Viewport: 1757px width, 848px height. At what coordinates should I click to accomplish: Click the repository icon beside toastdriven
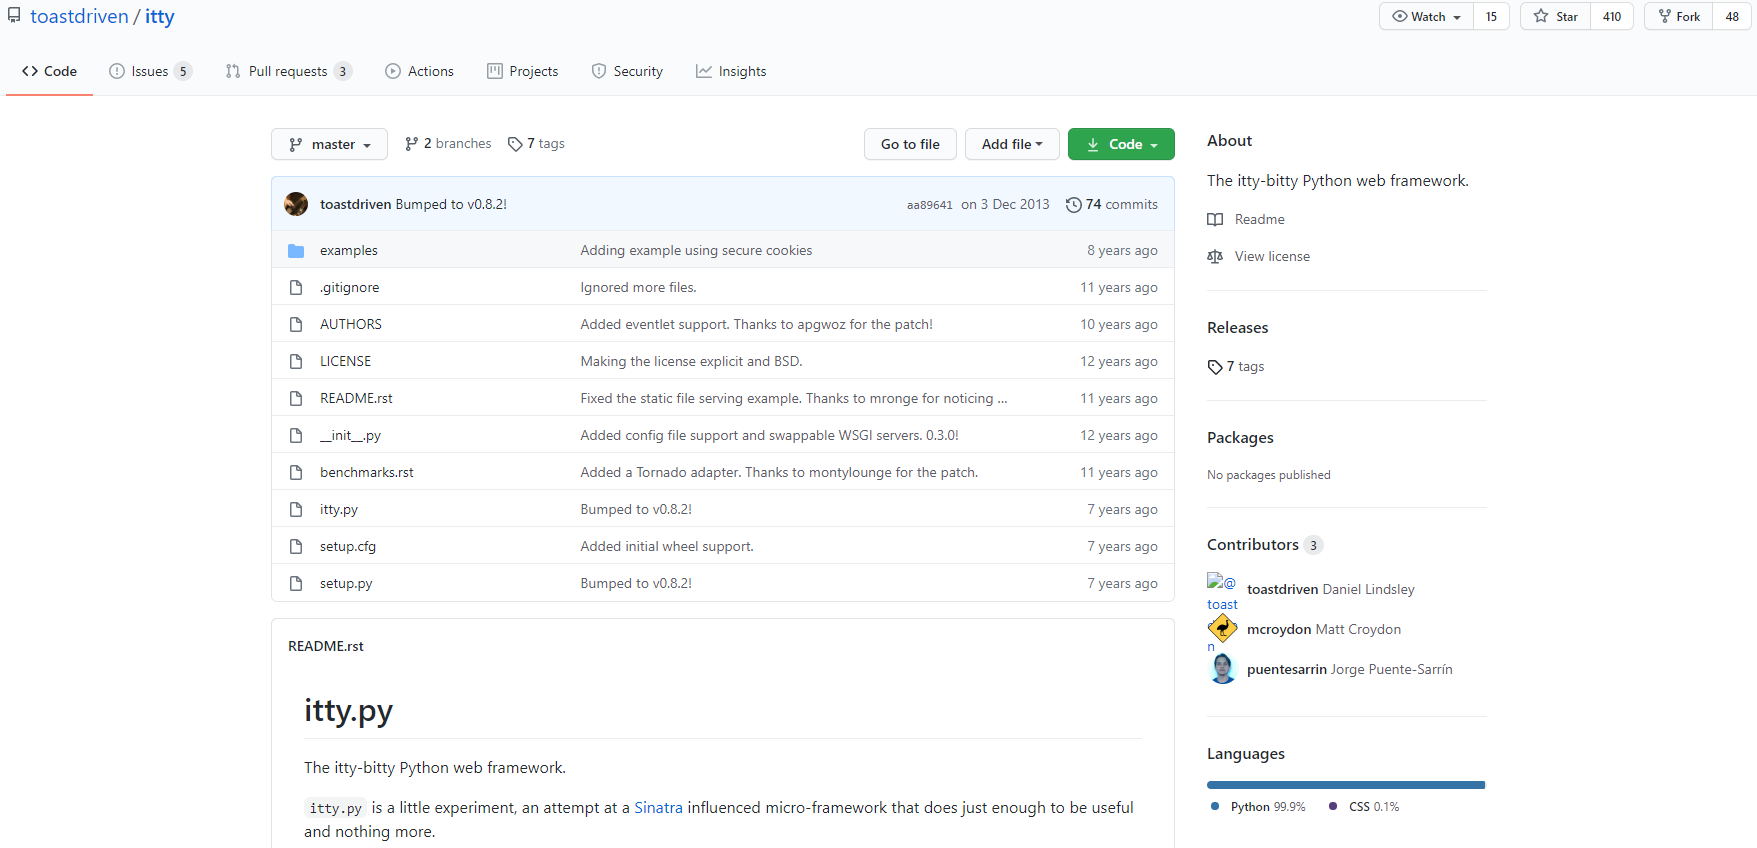[14, 15]
